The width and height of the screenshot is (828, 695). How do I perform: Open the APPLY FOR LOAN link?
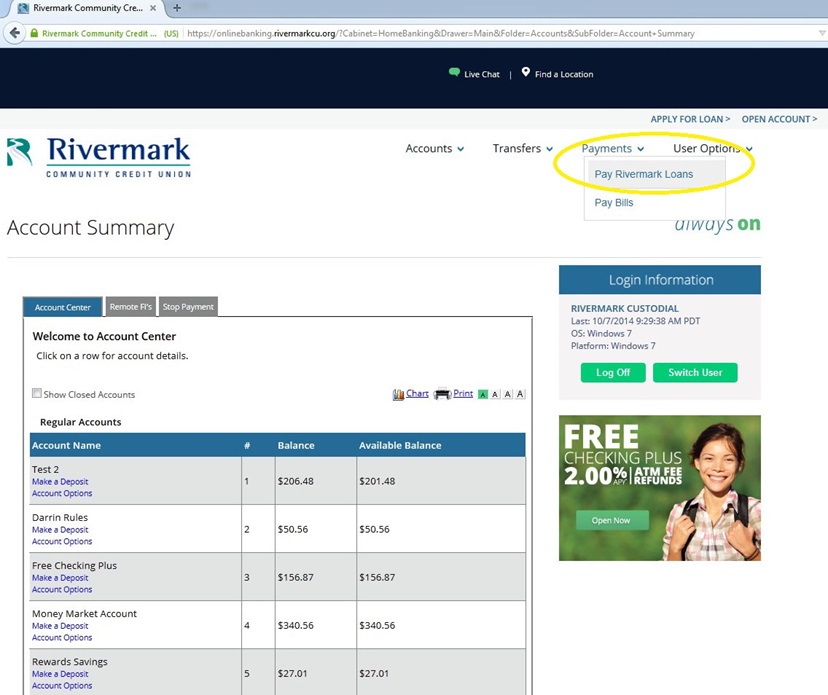point(690,119)
